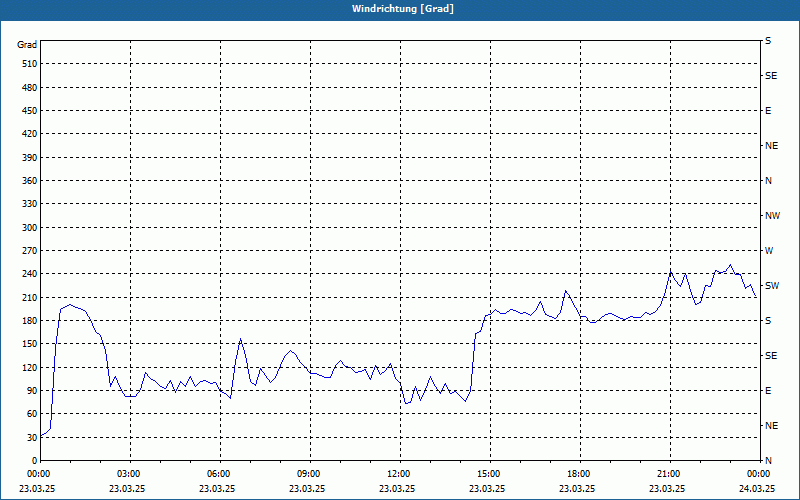This screenshot has height=500, width=800.
Task: Click the 150 y-axis value
Action: [x=30, y=343]
